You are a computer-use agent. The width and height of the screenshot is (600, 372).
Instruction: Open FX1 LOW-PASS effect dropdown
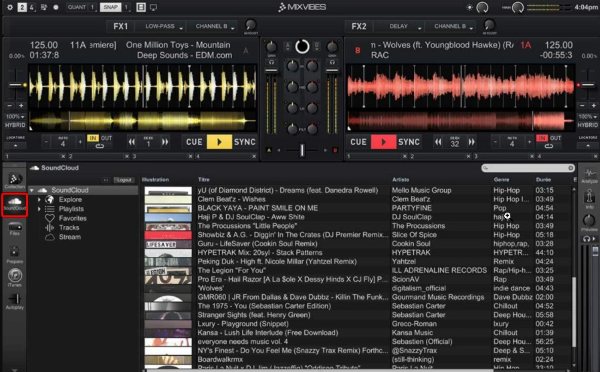point(164,26)
